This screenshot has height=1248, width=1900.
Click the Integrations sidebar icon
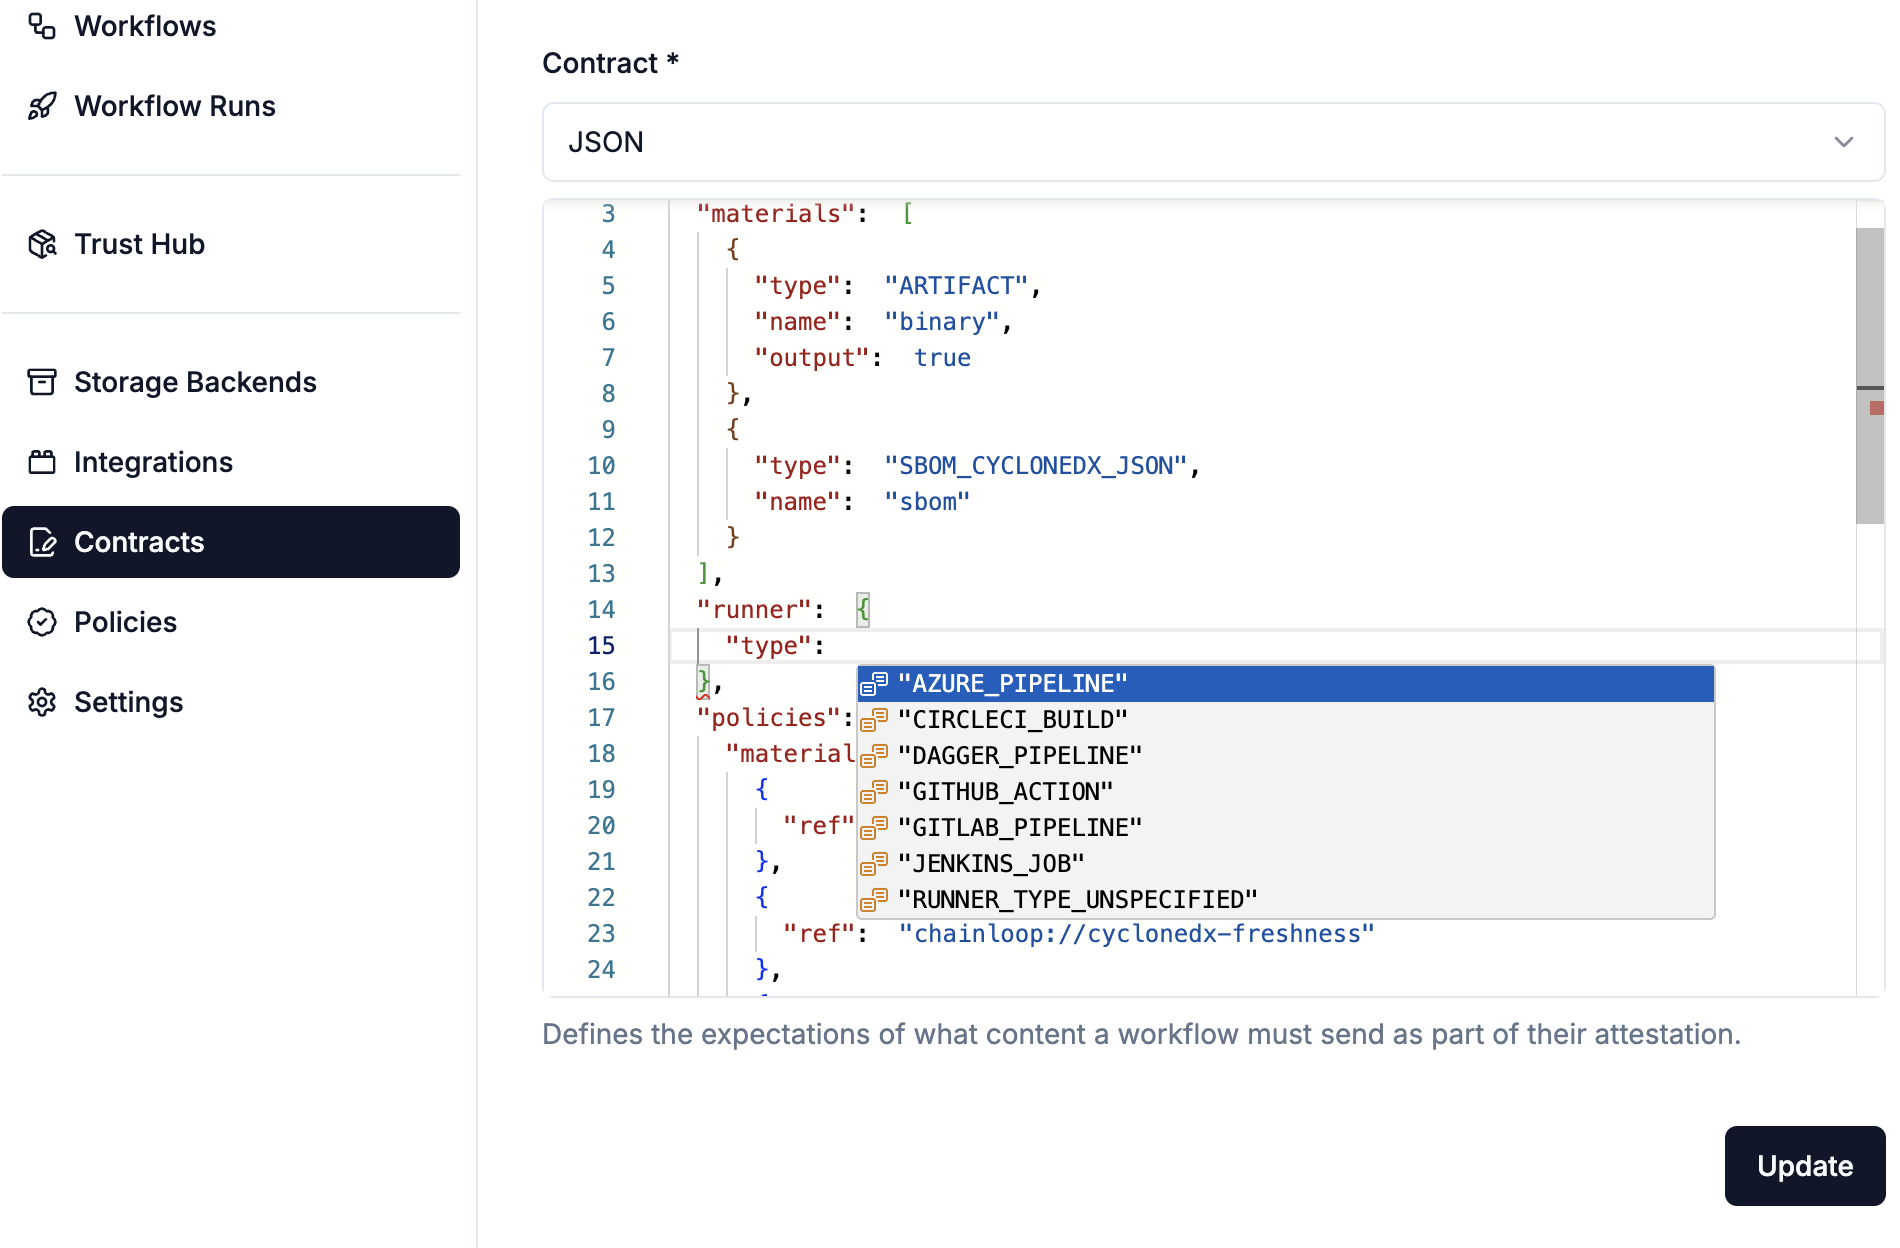pos(42,462)
